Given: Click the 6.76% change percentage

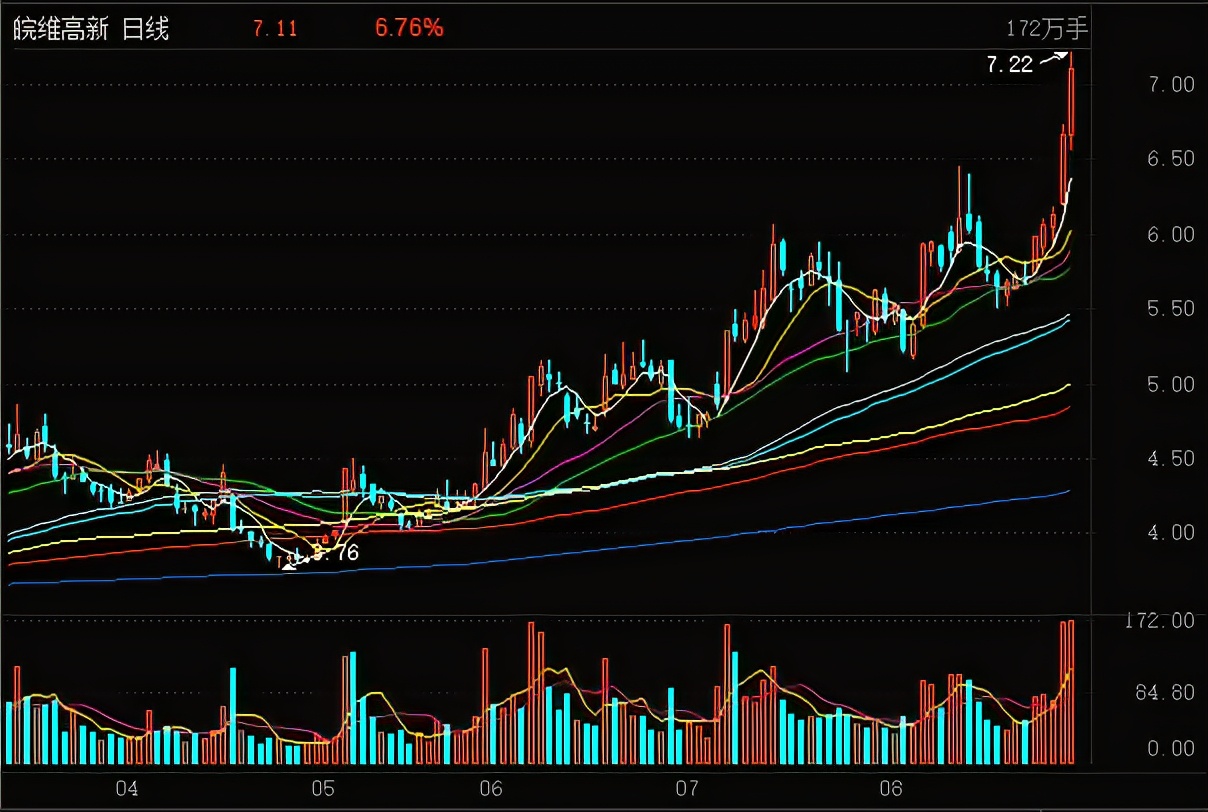Looking at the screenshot, I should 409,29.
